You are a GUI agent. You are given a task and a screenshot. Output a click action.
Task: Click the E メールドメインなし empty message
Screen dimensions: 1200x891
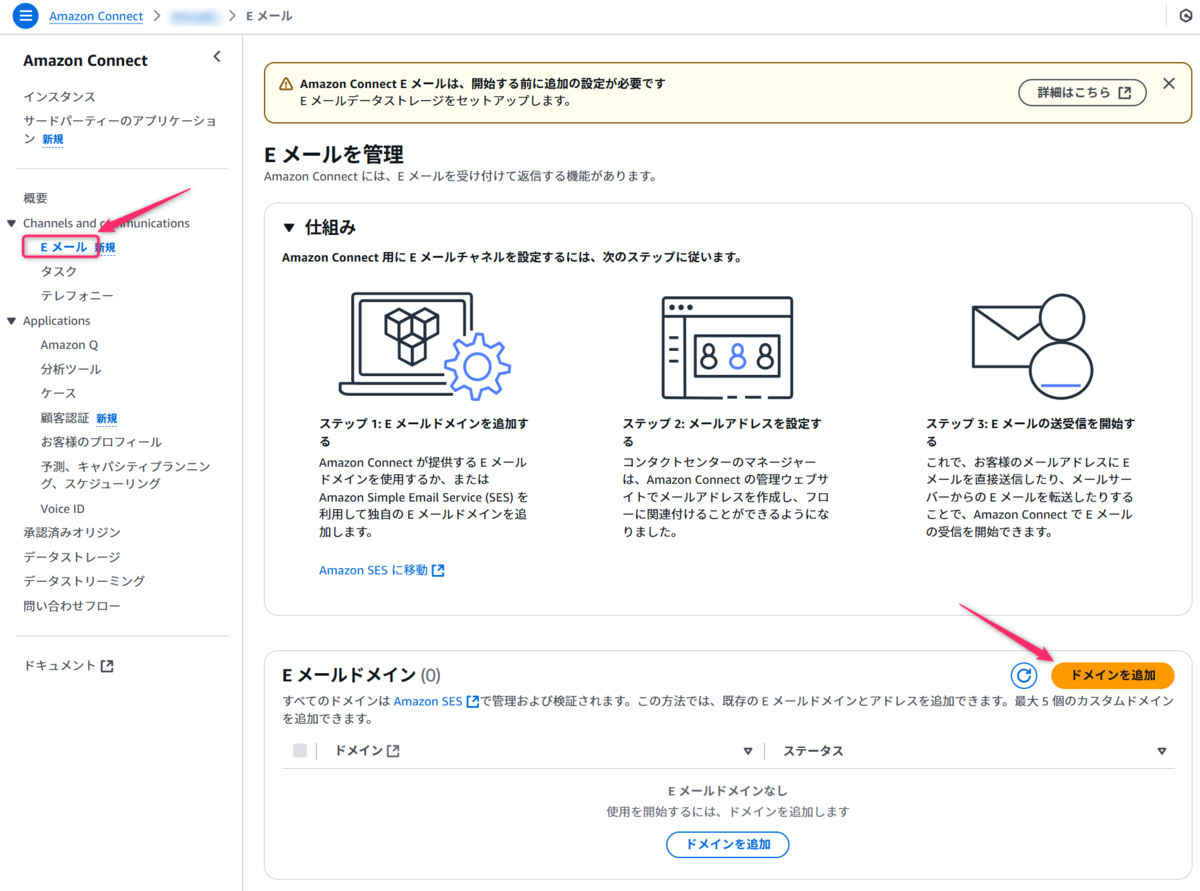tap(727, 791)
